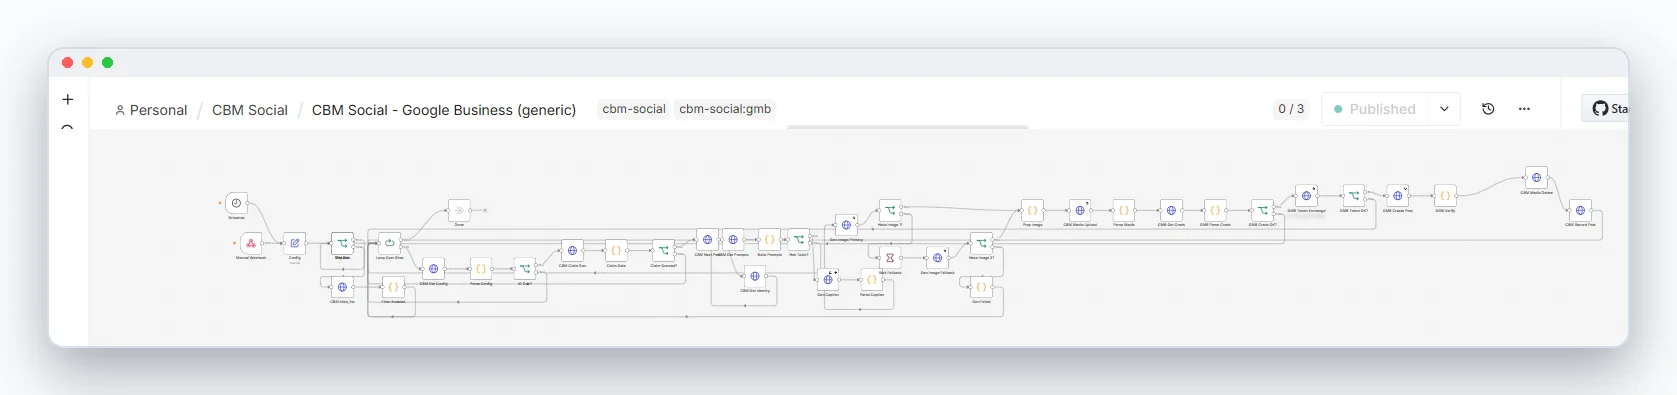
Task: Click the CBM Claim Run node
Action: (x=572, y=251)
